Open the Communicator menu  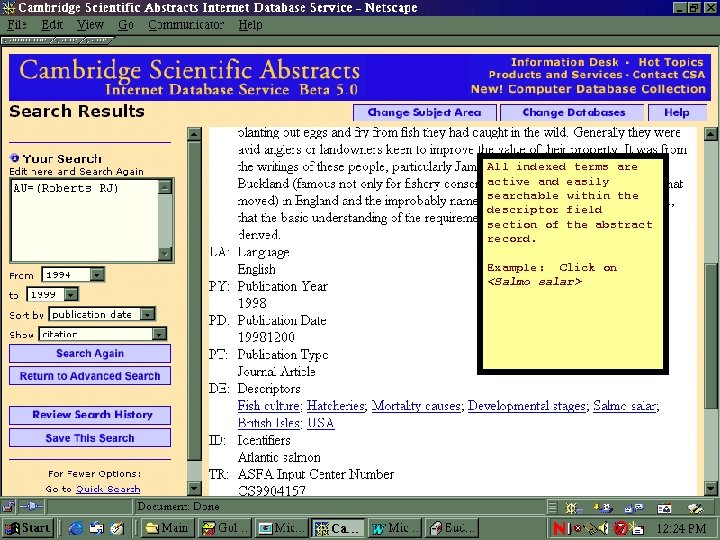point(186,25)
